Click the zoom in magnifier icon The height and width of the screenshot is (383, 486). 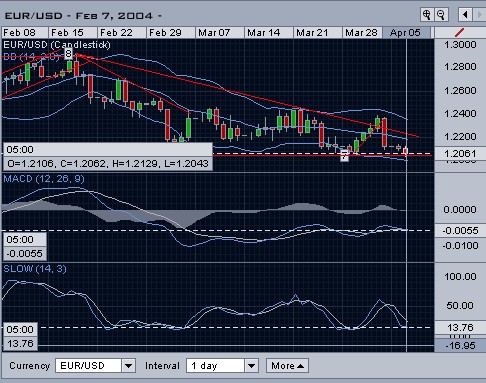[x=427, y=15]
